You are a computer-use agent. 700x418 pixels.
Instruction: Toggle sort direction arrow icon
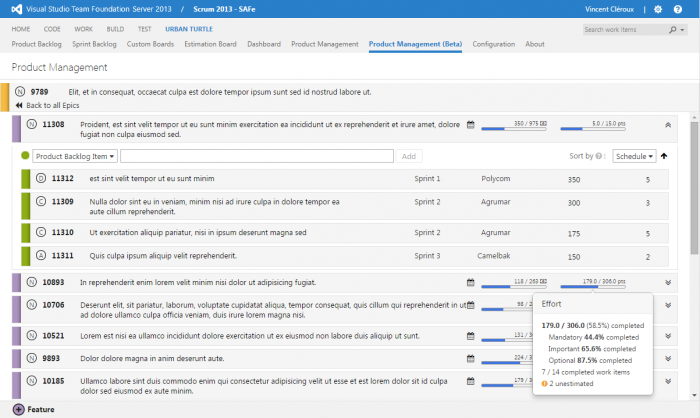(664, 156)
